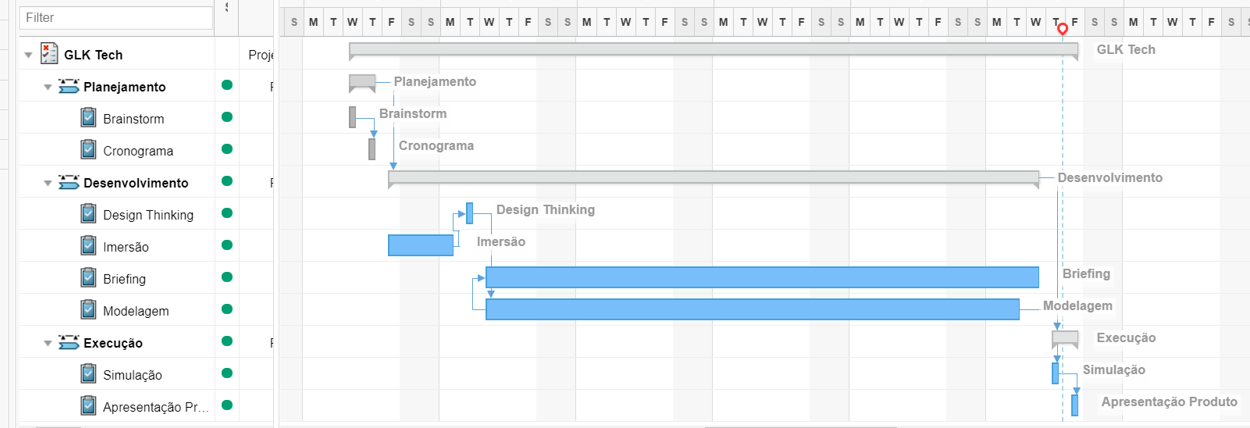The width and height of the screenshot is (1250, 428).
Task: Click the Filter input field
Action: 117,17
